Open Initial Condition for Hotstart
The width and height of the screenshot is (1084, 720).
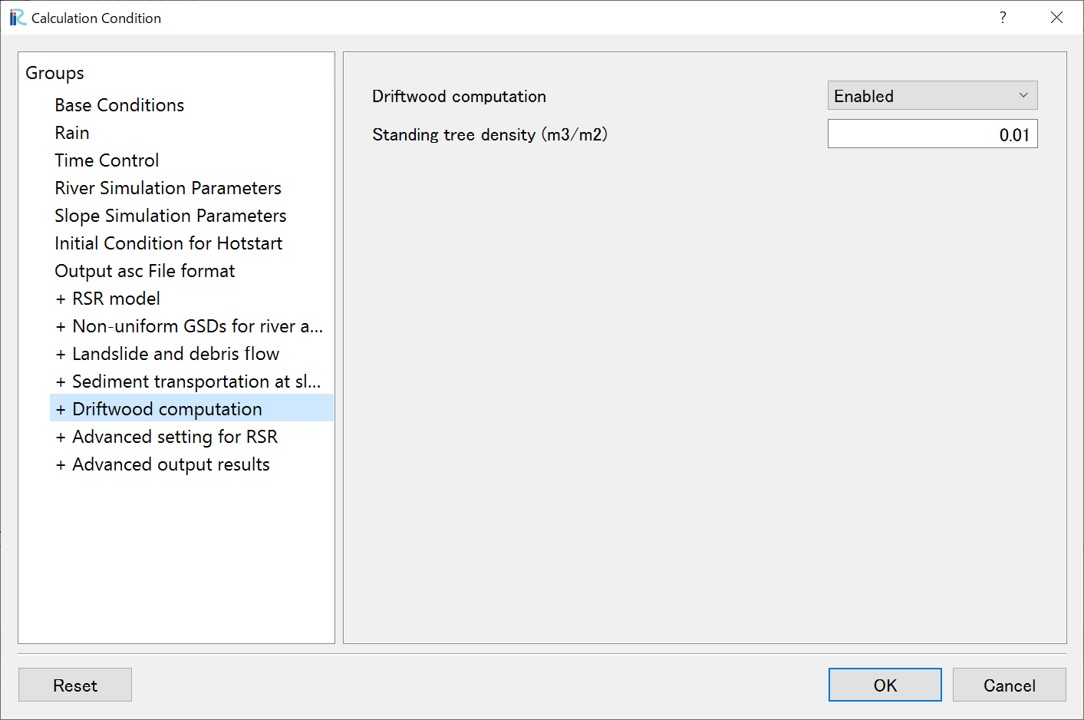click(x=169, y=243)
